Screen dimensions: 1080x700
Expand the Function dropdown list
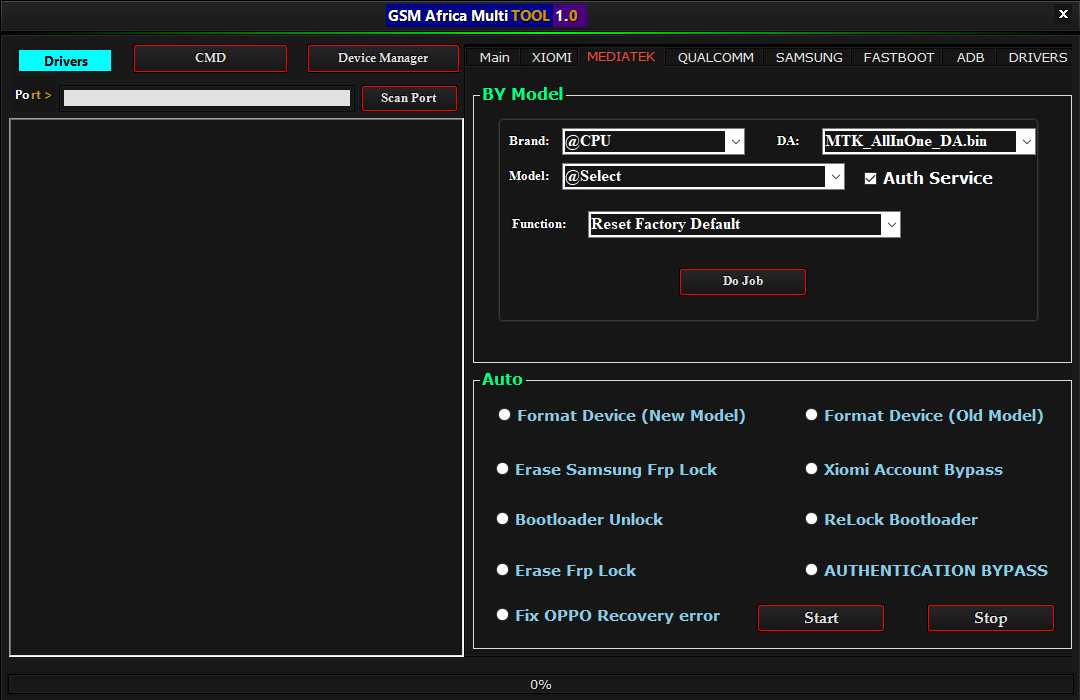(891, 225)
